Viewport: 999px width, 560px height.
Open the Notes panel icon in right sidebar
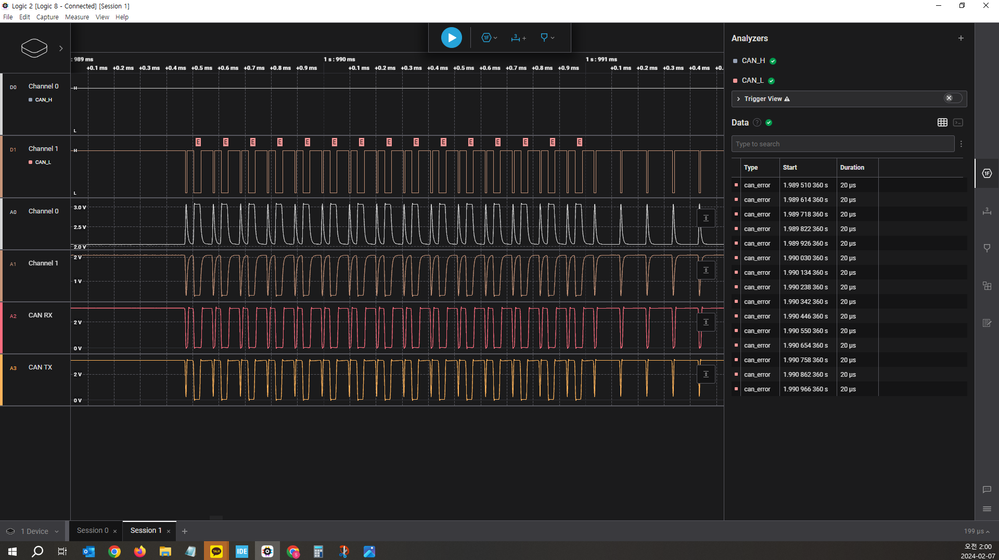pyautogui.click(x=987, y=322)
